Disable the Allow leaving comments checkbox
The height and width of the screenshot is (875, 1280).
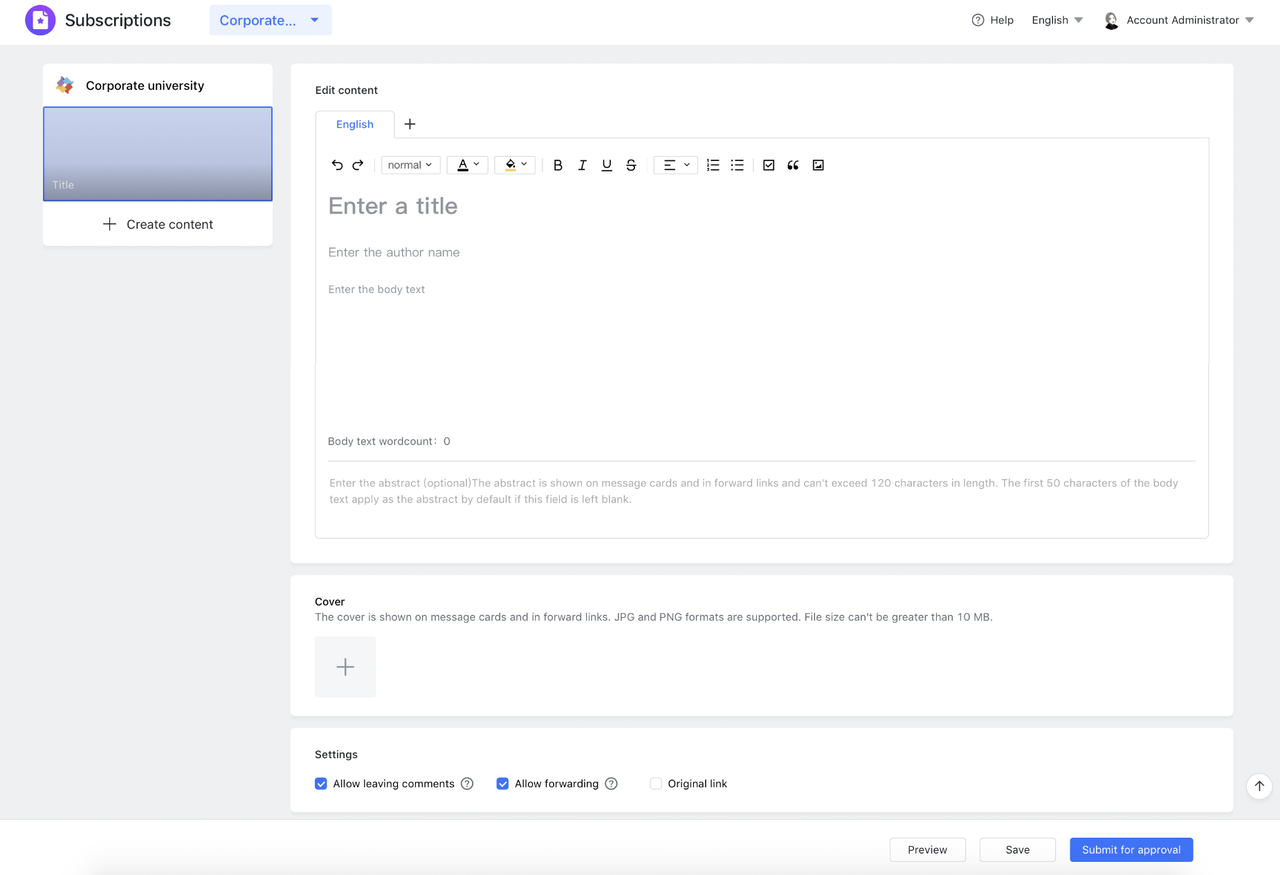pyautogui.click(x=320, y=784)
